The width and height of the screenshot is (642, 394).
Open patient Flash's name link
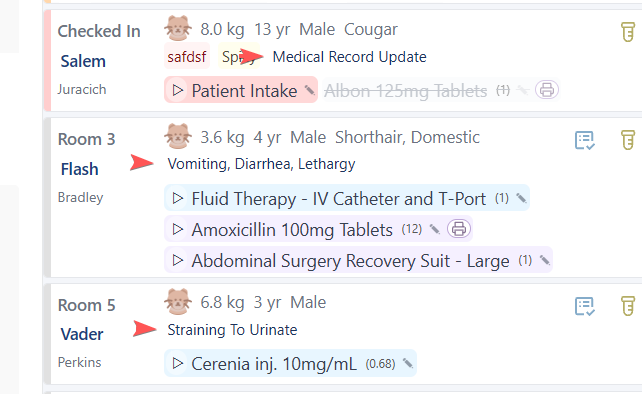click(x=79, y=169)
